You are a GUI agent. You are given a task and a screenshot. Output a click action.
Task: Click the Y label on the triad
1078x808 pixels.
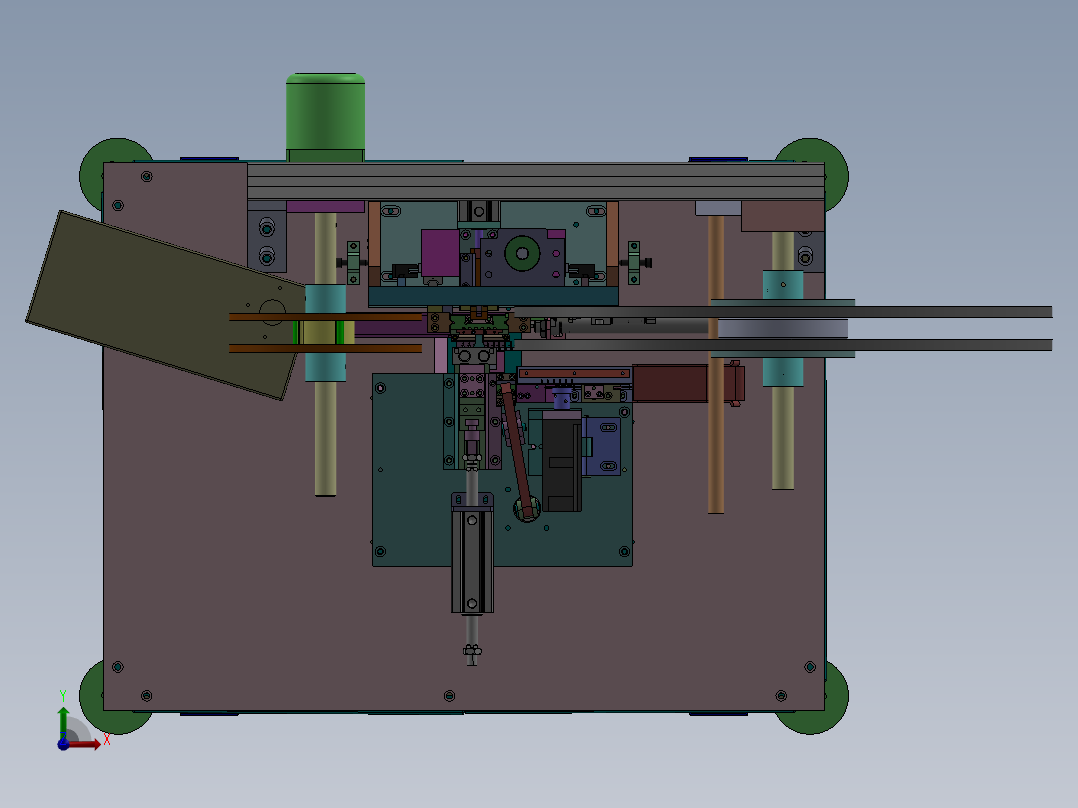click(x=63, y=696)
